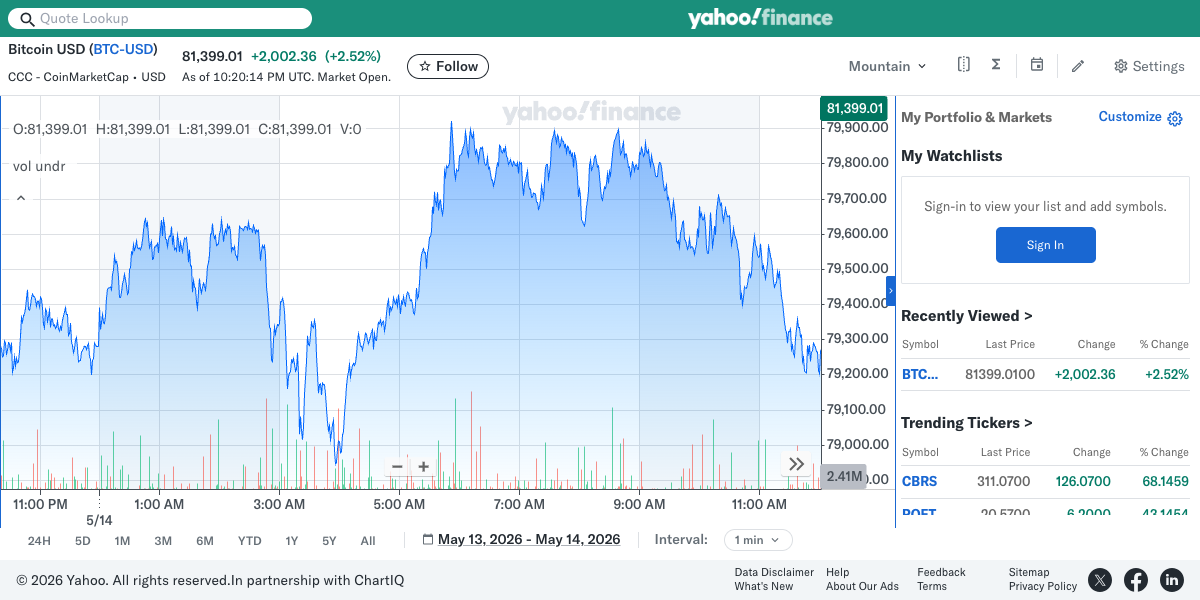Open CBRS trending ticker
Screen dimensions: 1200x600
pos(919,481)
